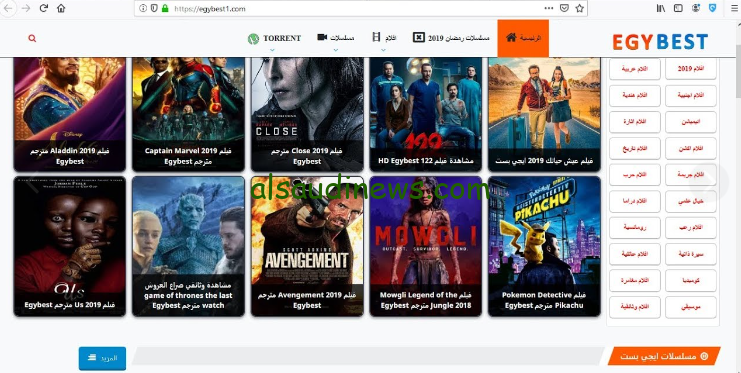741x373 pixels.
Task: Open the page actions three-dots menu
Action: coord(549,8)
